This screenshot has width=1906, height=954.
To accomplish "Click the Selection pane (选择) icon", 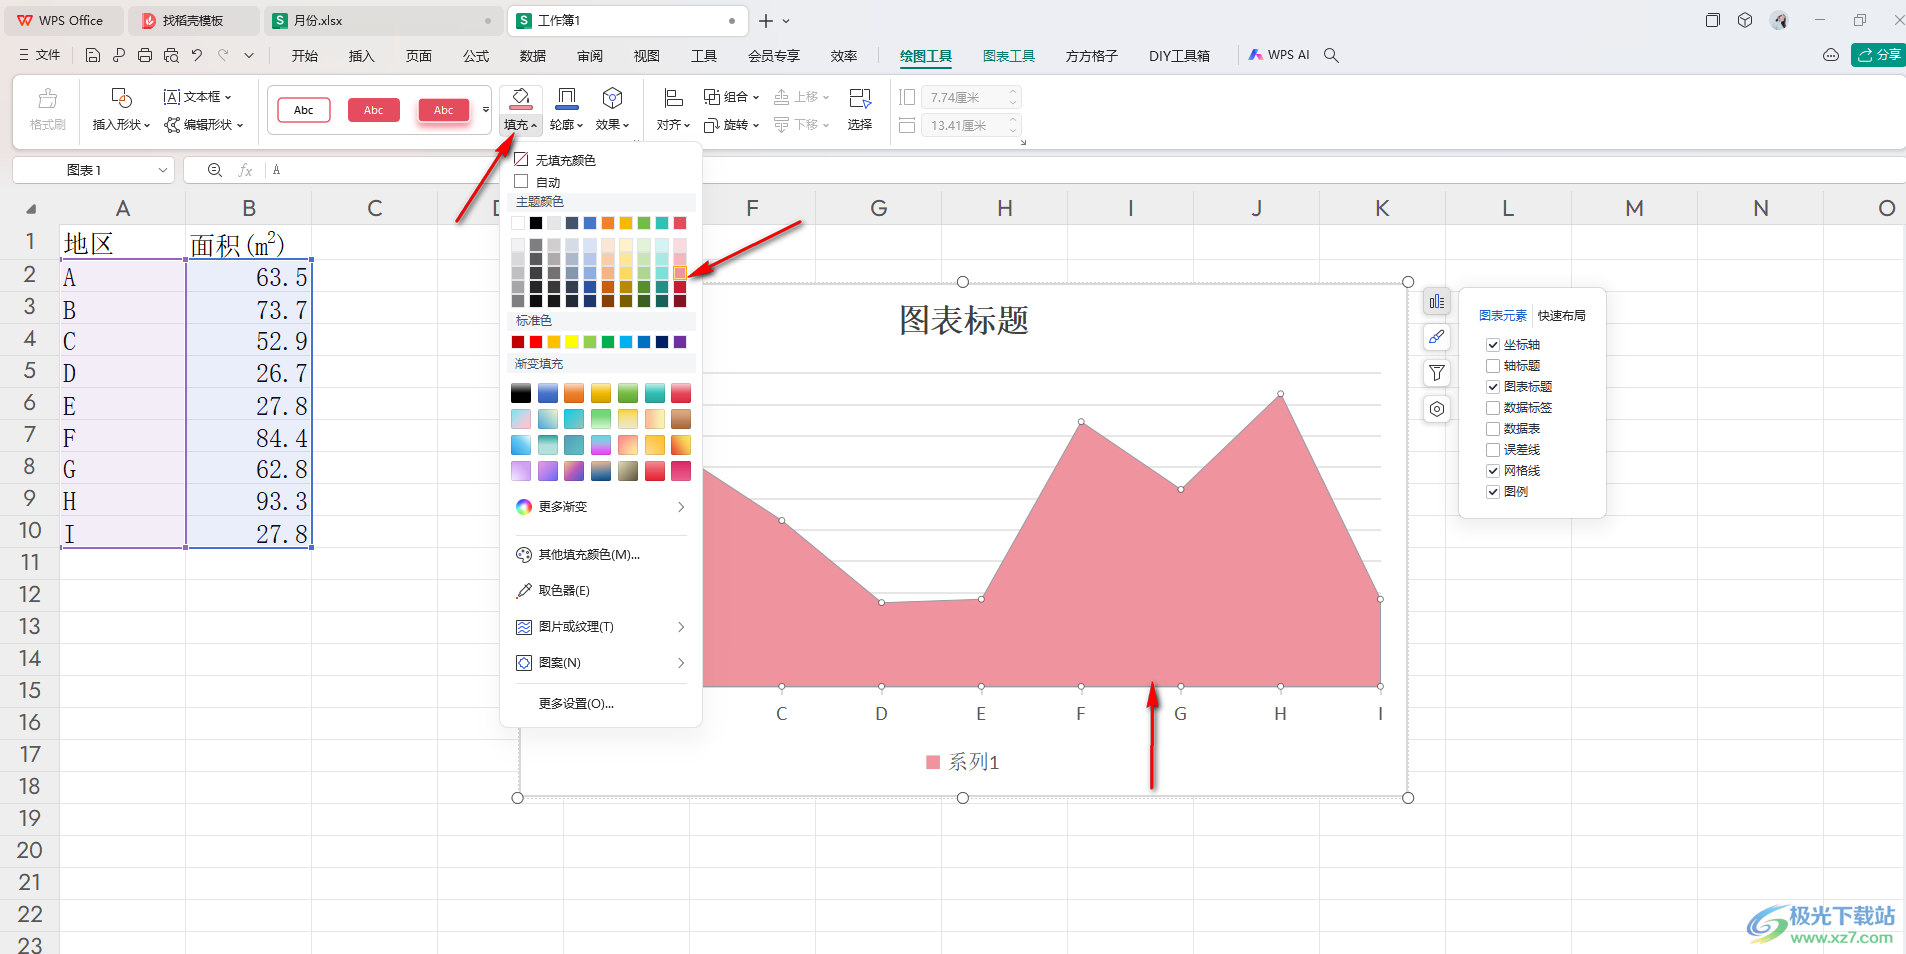I will (860, 98).
